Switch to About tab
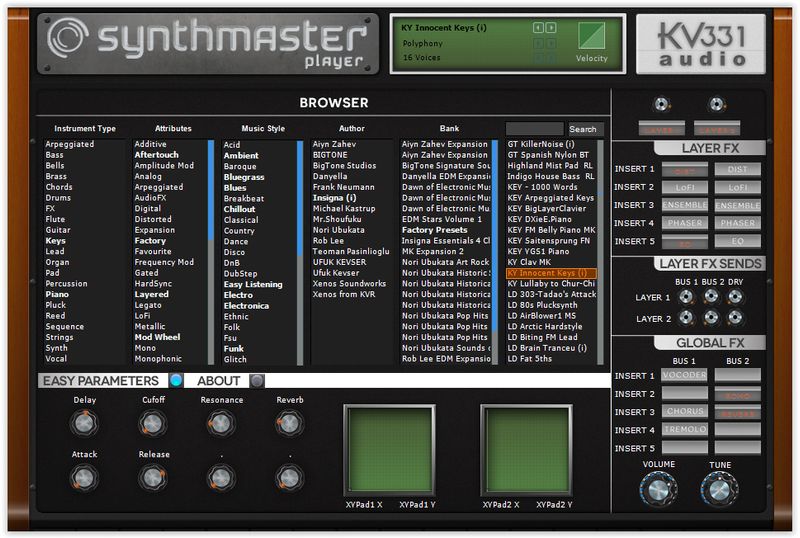800x538 pixels. [x=218, y=381]
